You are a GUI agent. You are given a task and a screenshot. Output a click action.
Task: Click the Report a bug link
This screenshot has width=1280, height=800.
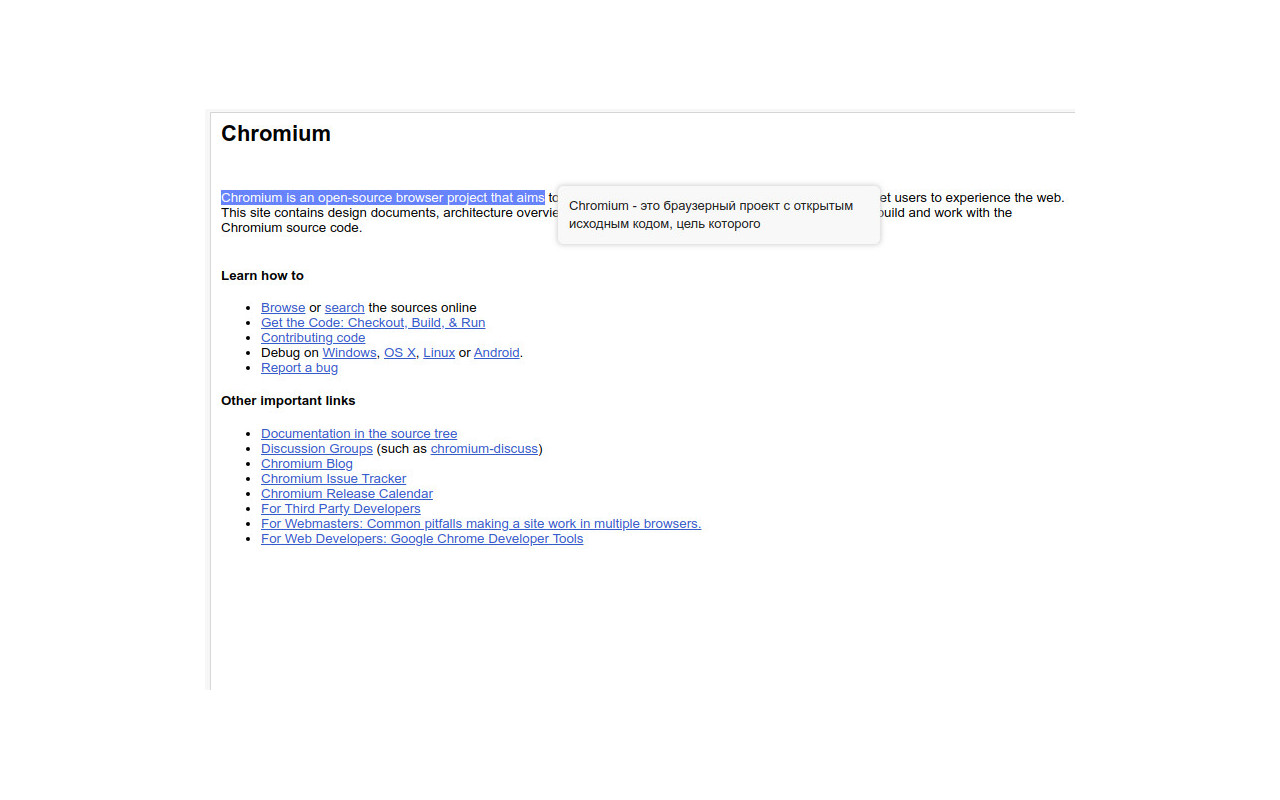click(299, 368)
